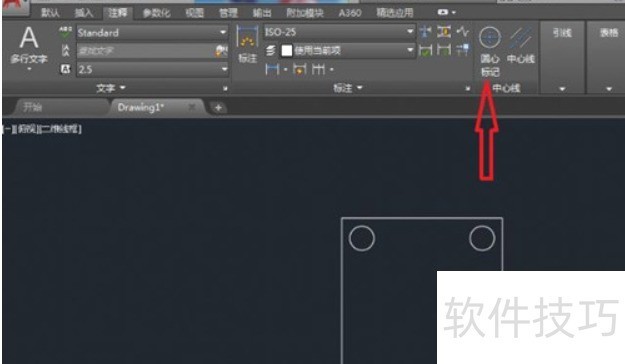The width and height of the screenshot is (625, 364).
Task: Click the white dimension layer color swatch
Action: (287, 50)
